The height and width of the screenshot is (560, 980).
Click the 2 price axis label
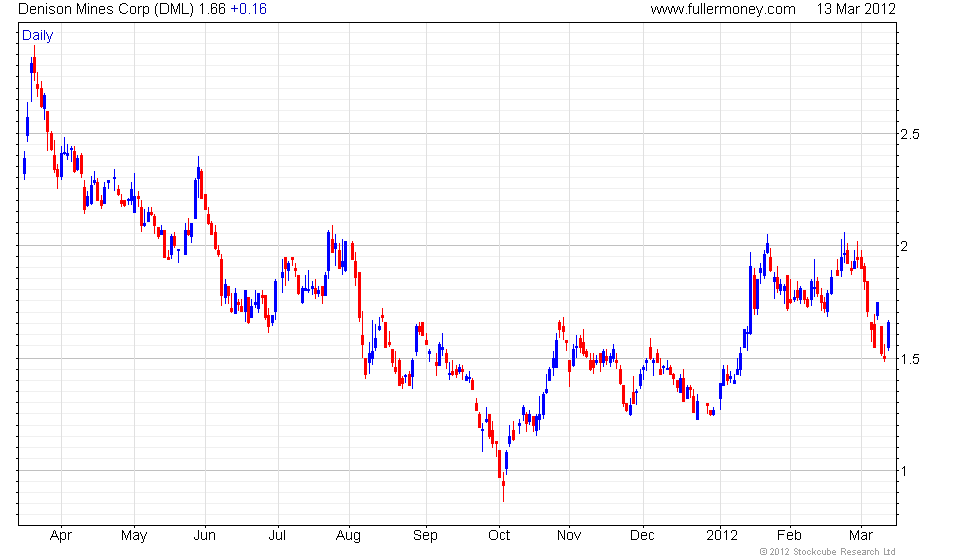[904, 246]
